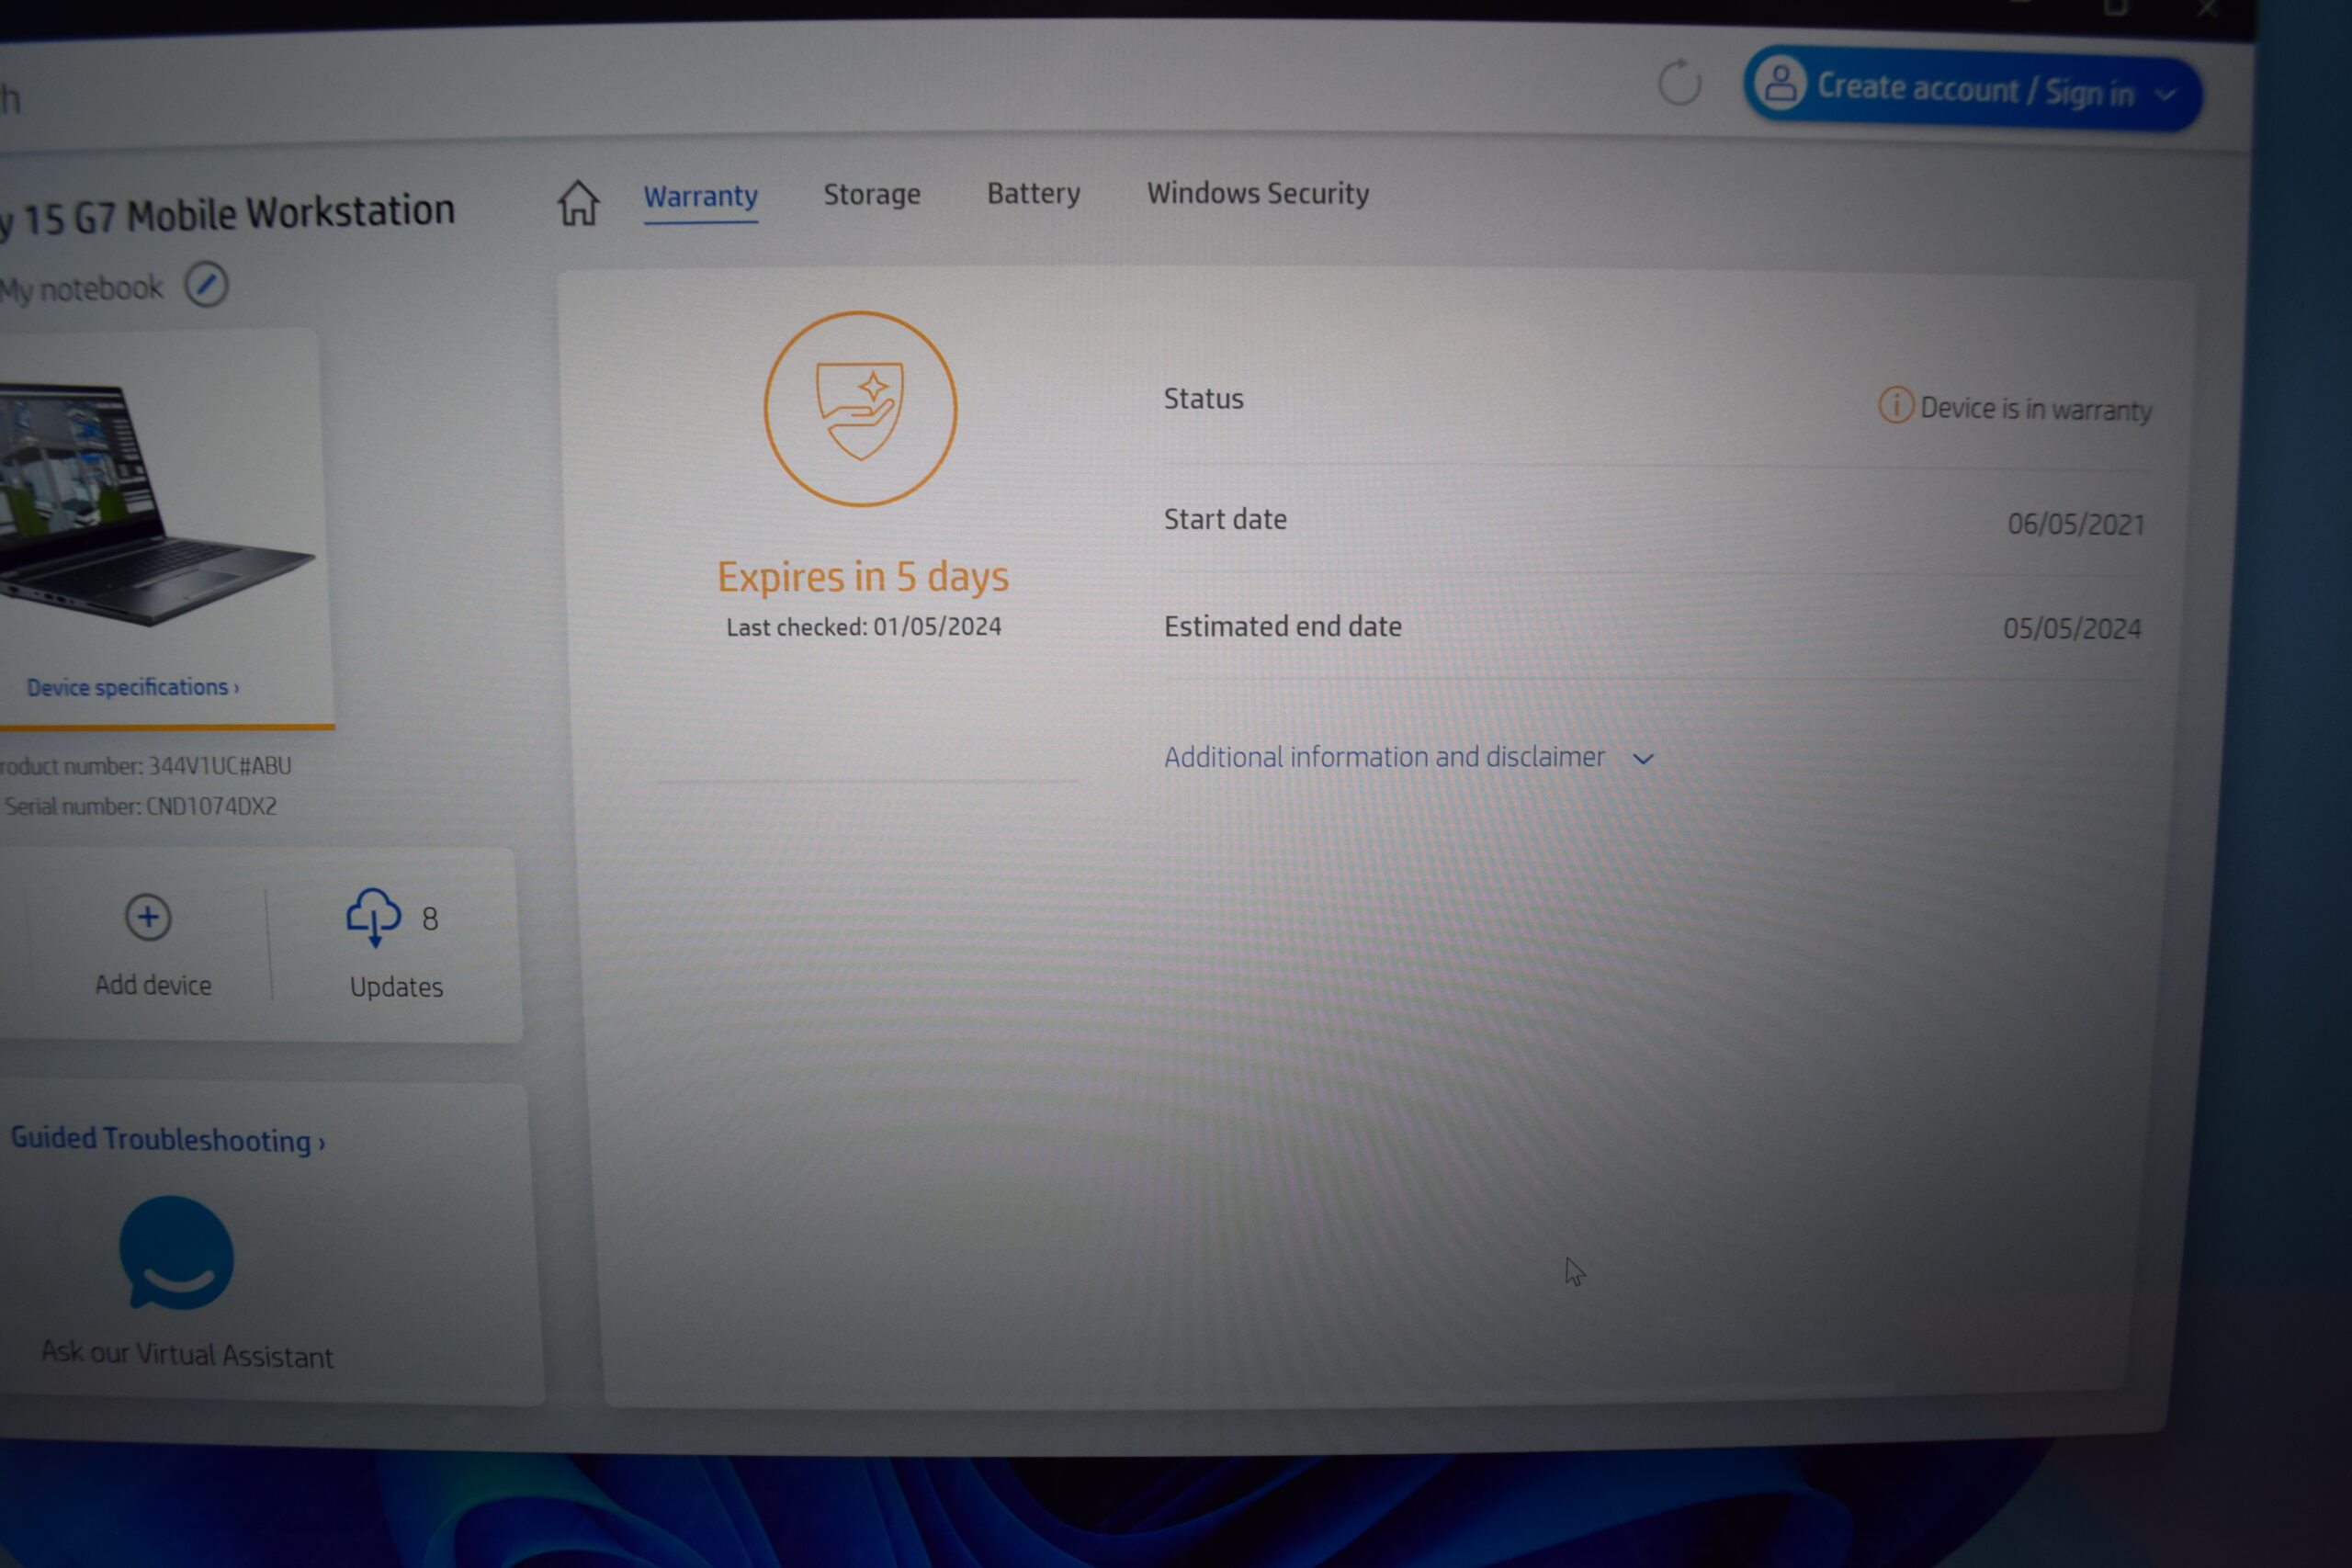Click the Start date value 06/05/2021
This screenshot has width=2352, height=1568.
(x=2076, y=524)
